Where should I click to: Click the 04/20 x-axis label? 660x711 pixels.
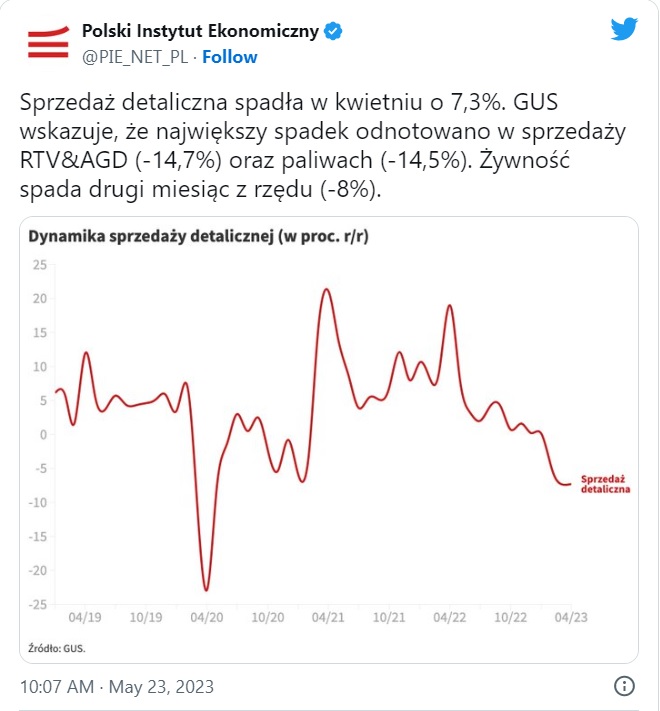coord(206,618)
